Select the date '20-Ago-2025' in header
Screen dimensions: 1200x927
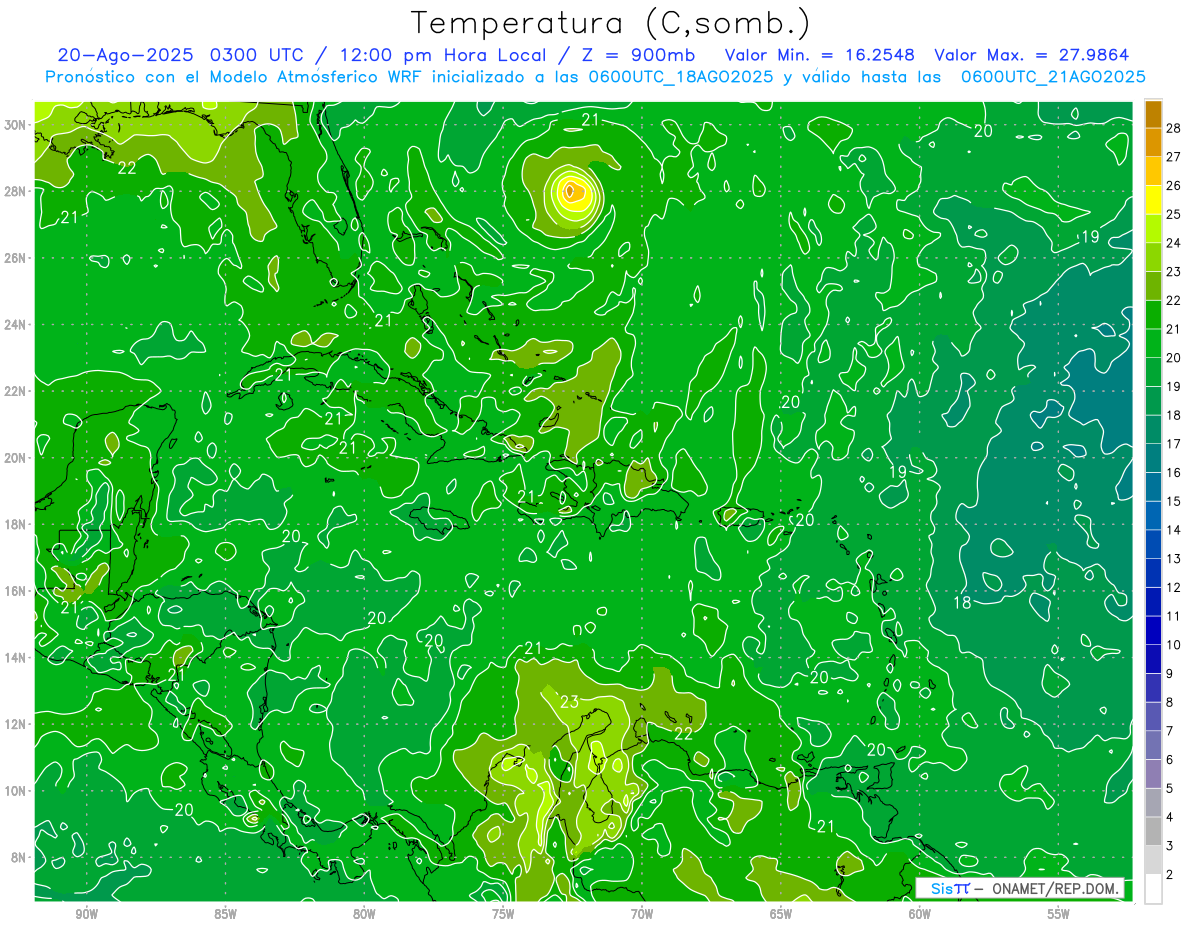(125, 55)
